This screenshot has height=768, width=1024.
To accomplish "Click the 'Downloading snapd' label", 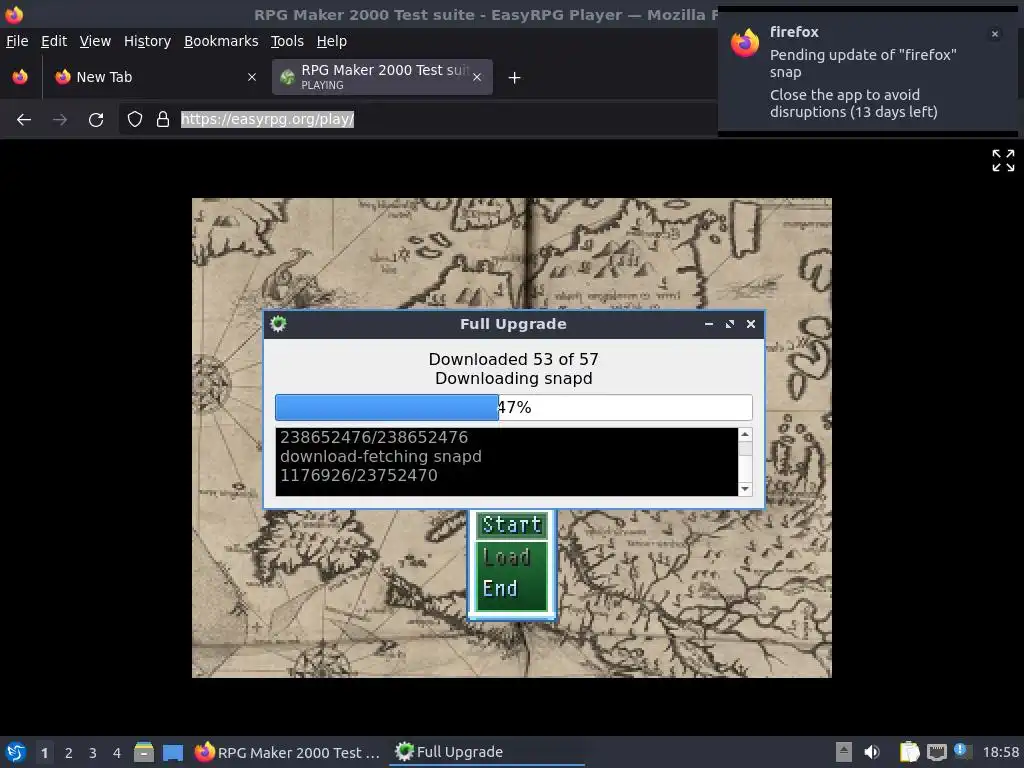I will 513,379.
